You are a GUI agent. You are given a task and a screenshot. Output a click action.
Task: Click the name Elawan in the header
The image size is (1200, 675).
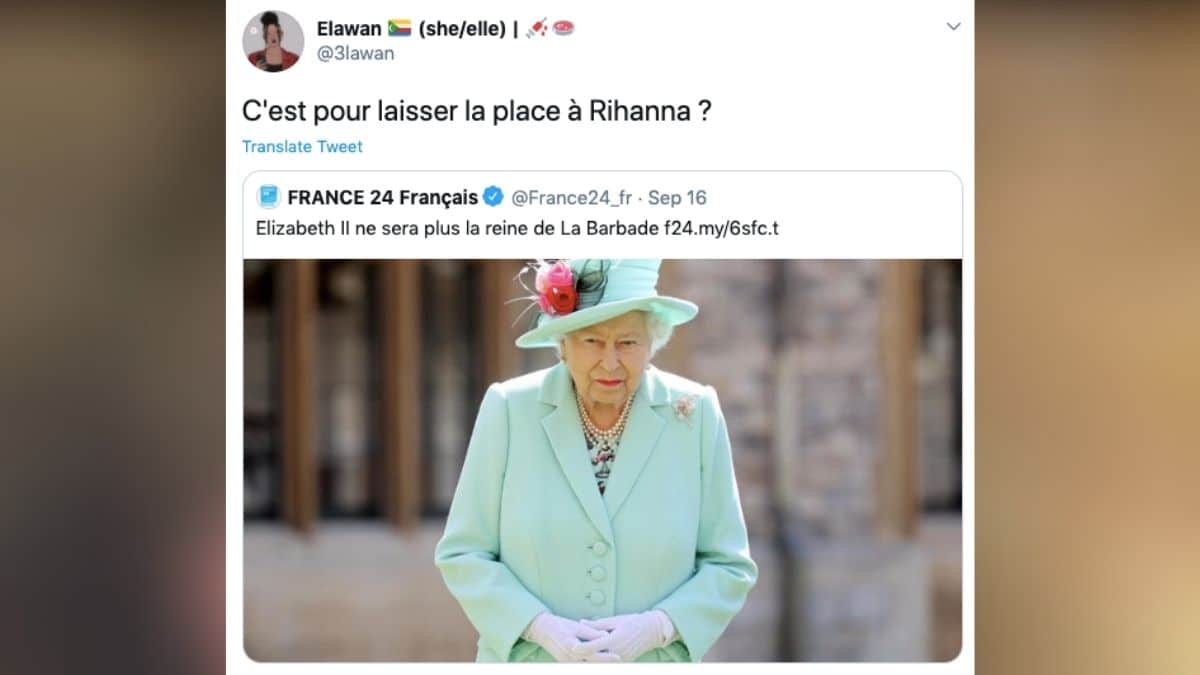(x=349, y=28)
